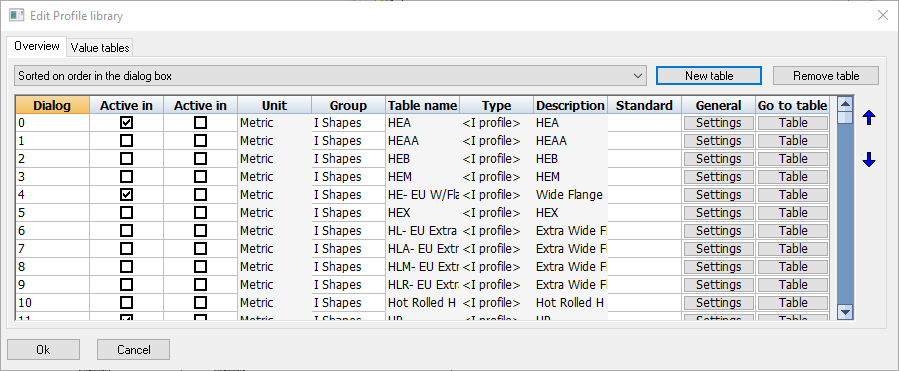The image size is (899, 371).
Task: Click the Group column header
Action: 349,106
